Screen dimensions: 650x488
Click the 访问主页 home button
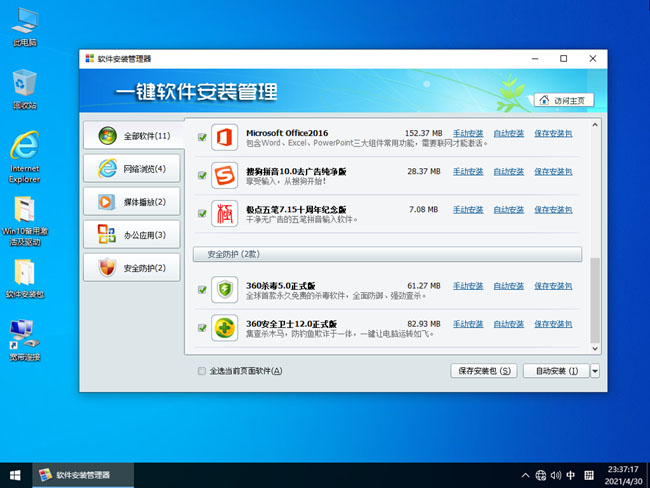tap(564, 100)
